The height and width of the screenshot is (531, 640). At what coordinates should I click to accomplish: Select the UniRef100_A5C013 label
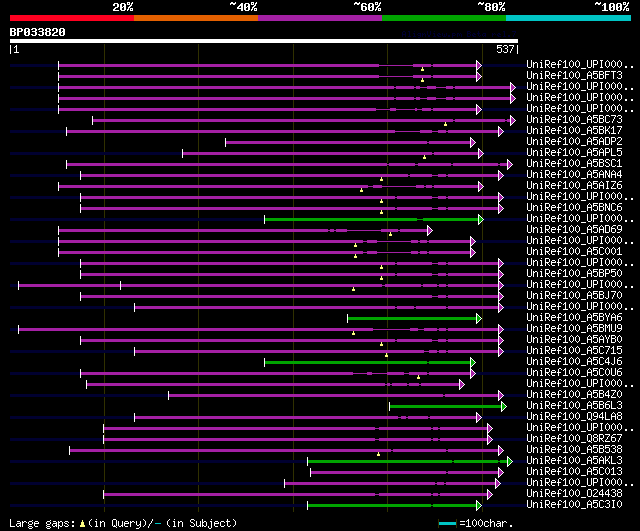(574, 472)
